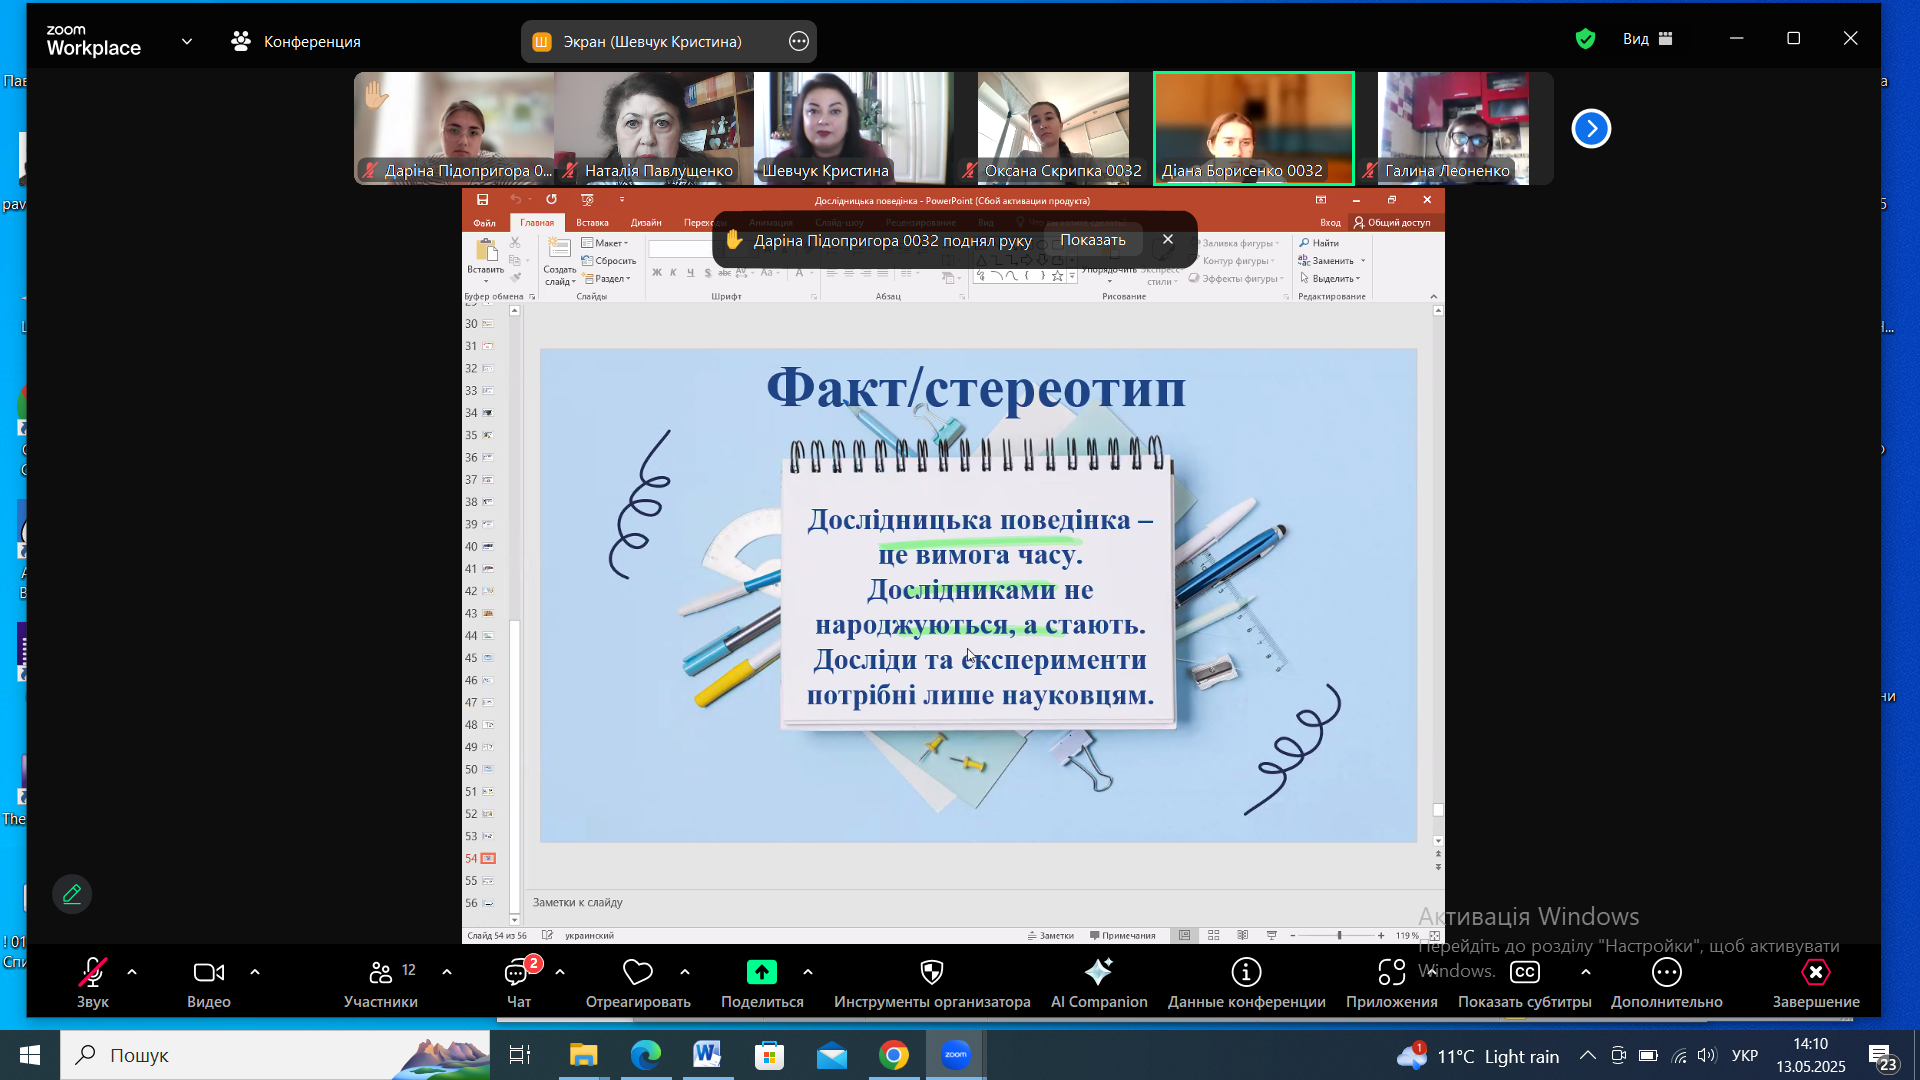Dismiss the raised hand notification
Image resolution: width=1920 pixels, height=1080 pixels.
(1167, 240)
